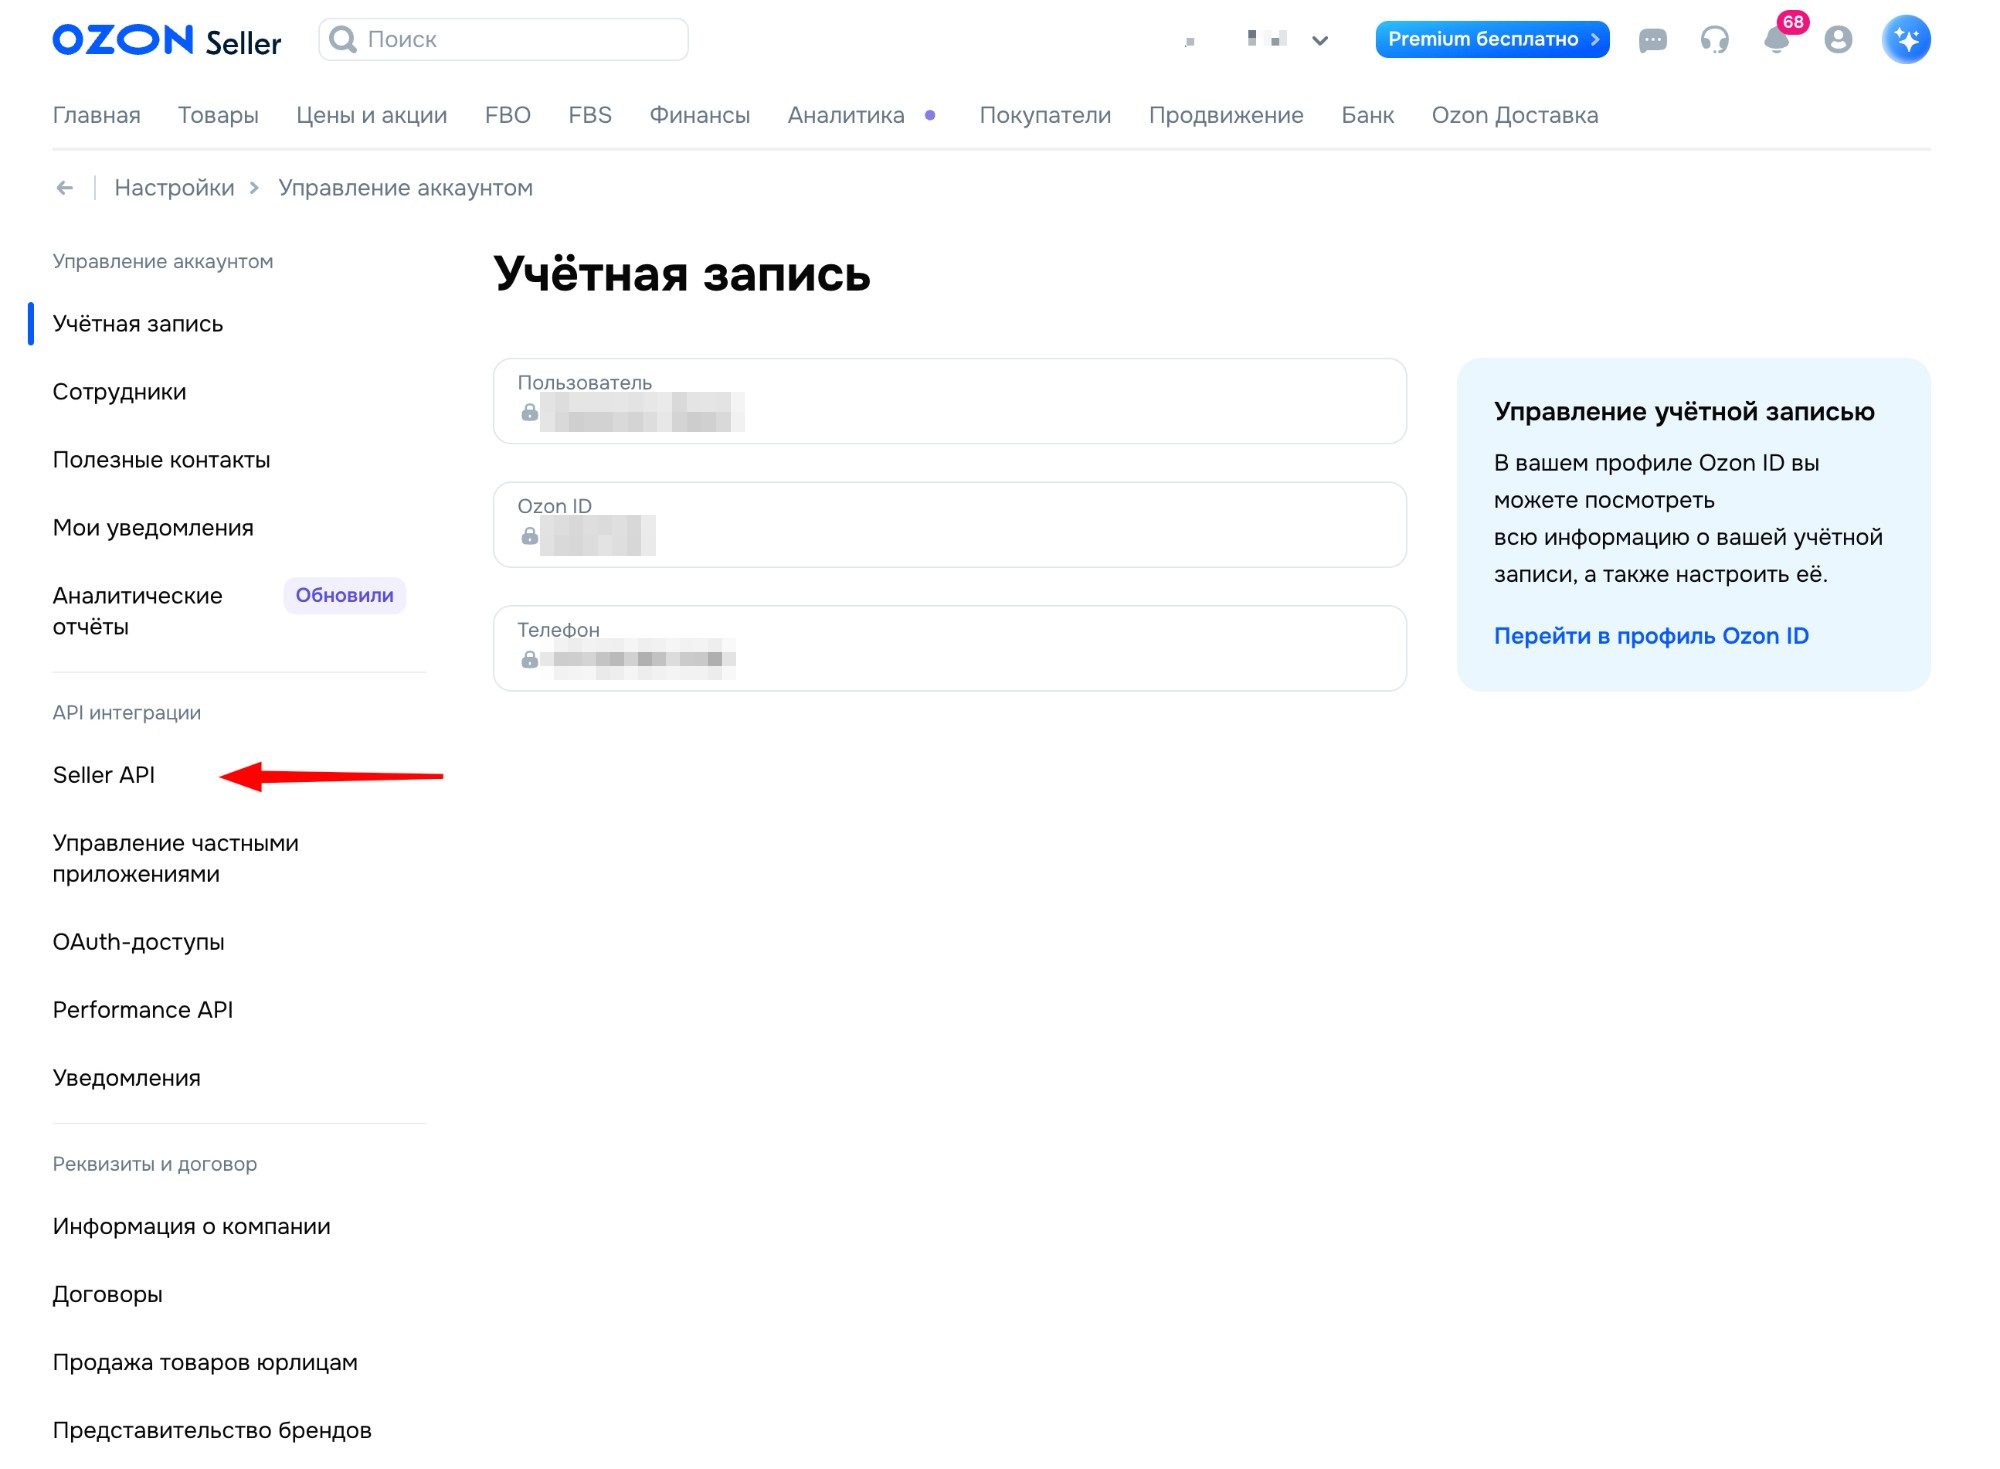Open OAuth-доступы in the sidebar
The width and height of the screenshot is (2000, 1469).
pyautogui.click(x=138, y=942)
